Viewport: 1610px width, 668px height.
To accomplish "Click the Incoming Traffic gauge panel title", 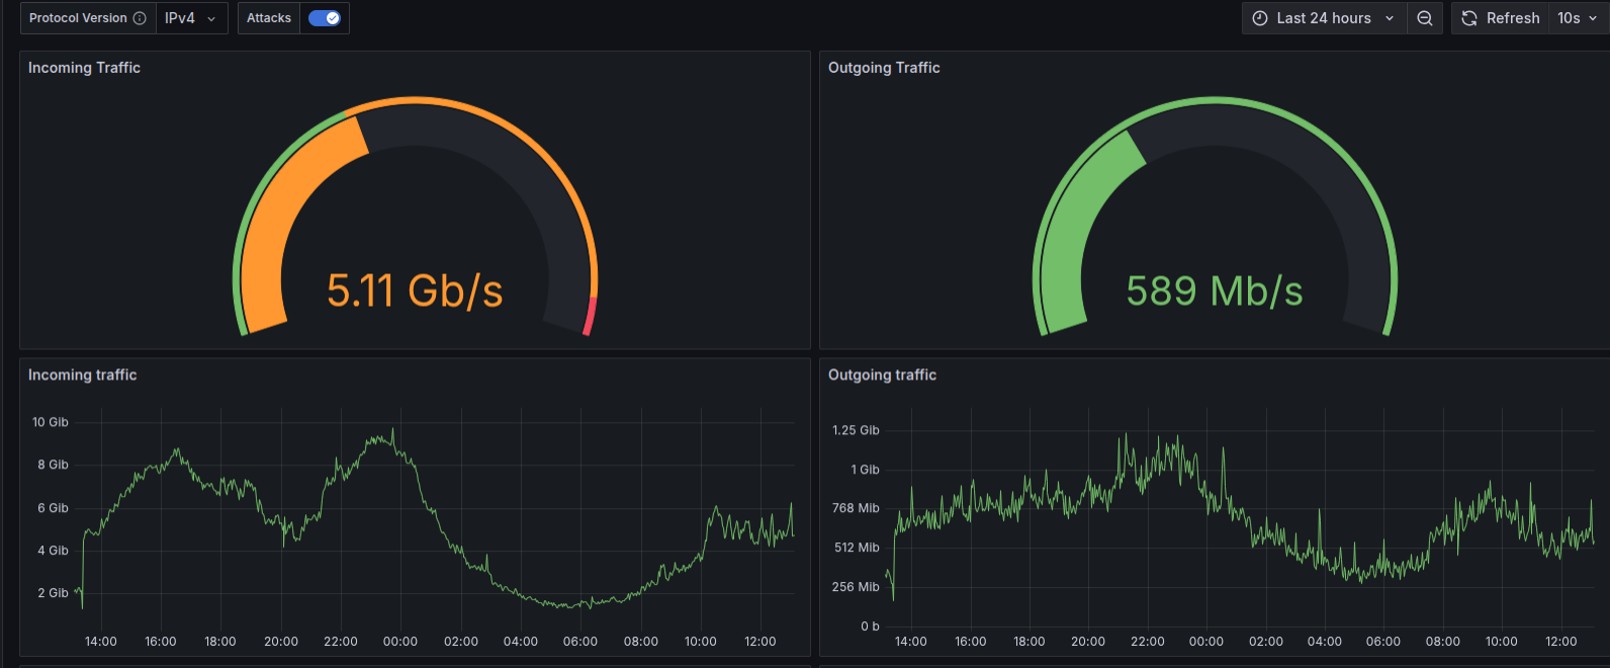I will pyautogui.click(x=84, y=68).
